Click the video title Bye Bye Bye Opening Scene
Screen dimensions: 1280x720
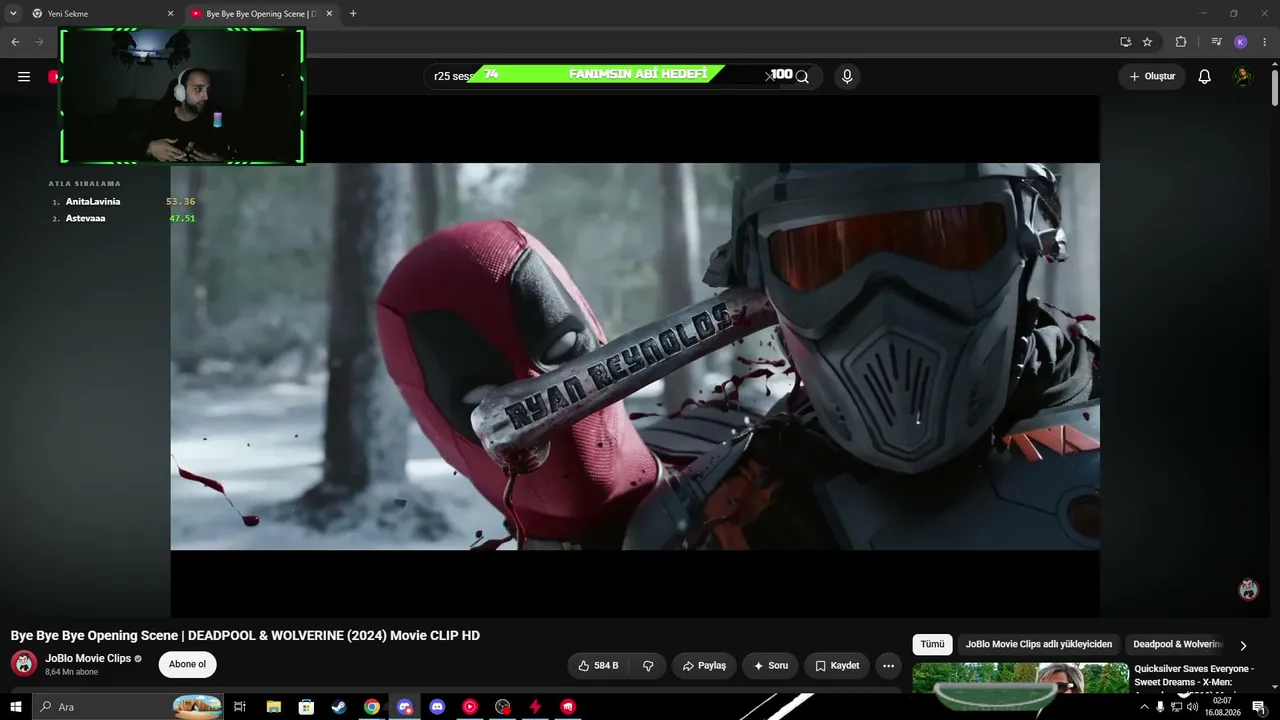point(245,636)
